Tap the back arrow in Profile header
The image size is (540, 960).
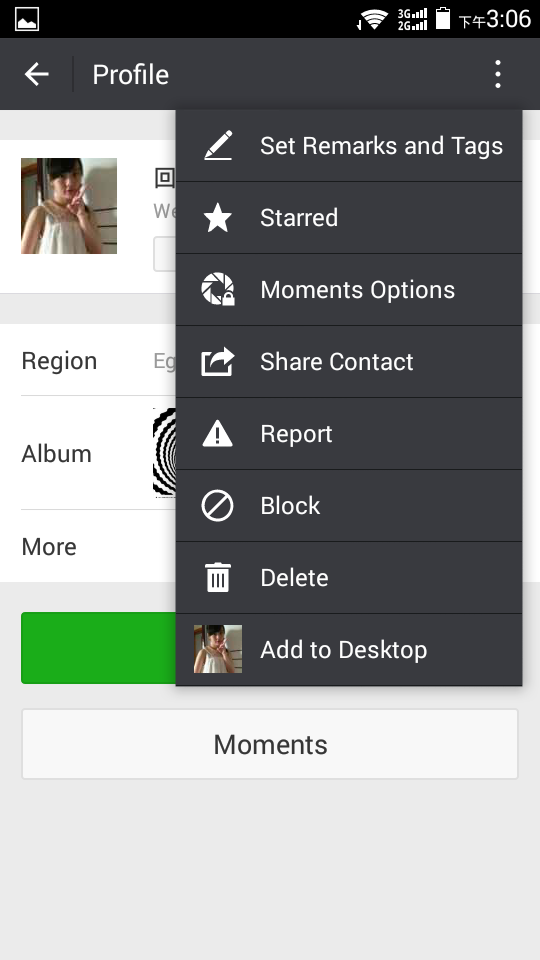[x=37, y=75]
